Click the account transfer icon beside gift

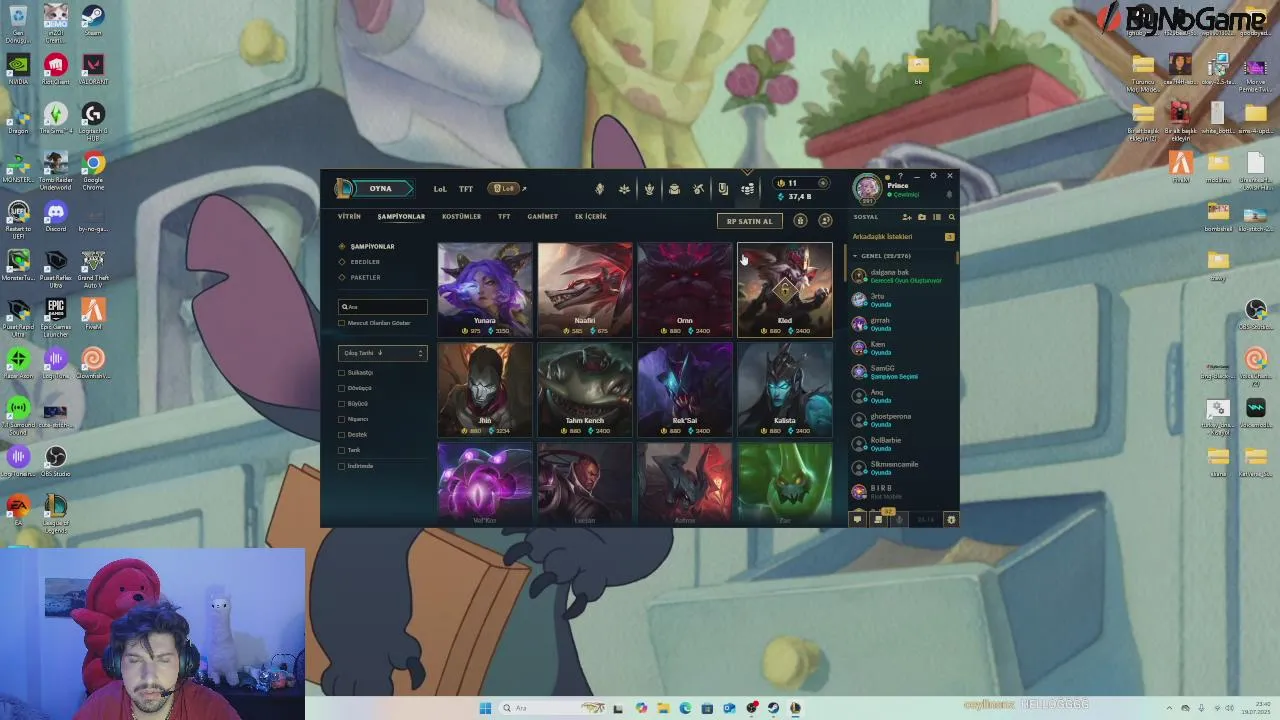click(x=825, y=221)
